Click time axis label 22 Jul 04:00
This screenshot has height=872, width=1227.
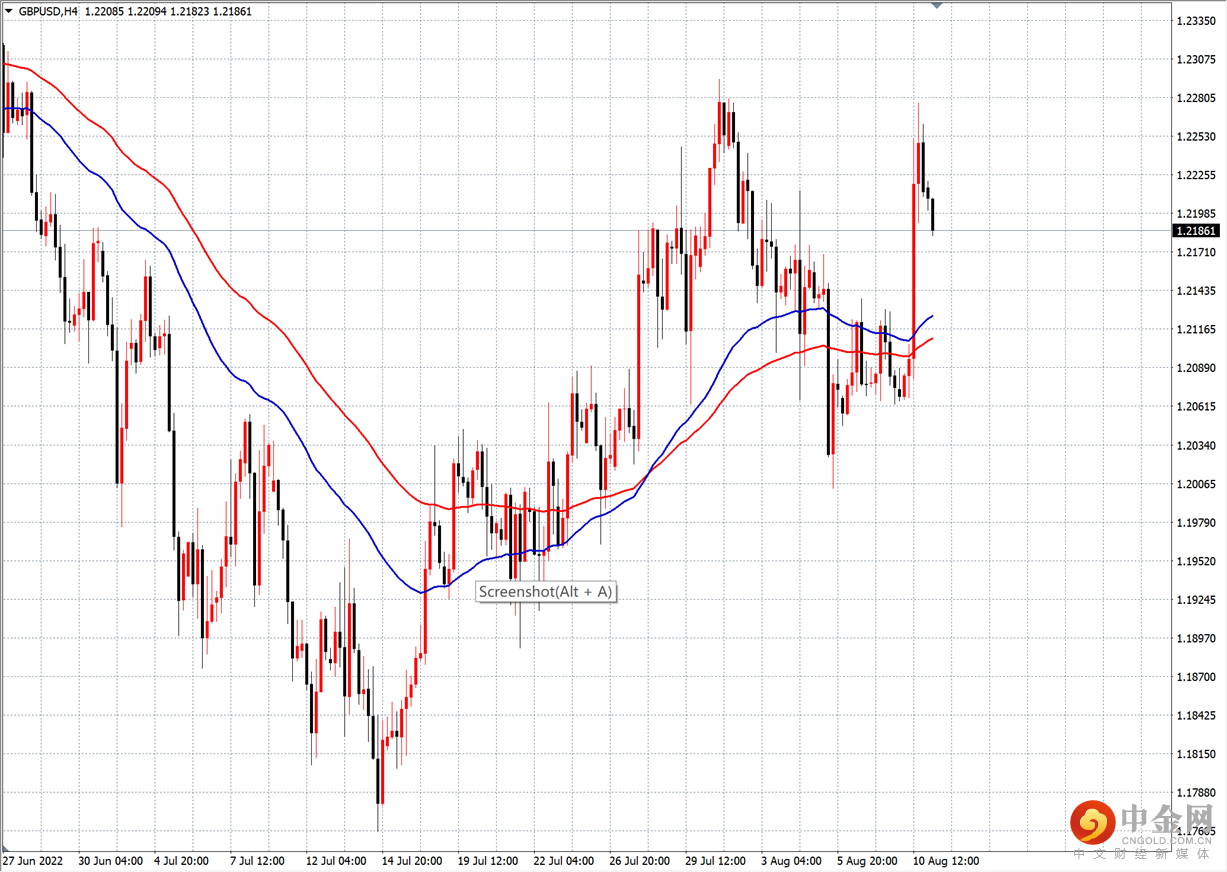click(x=564, y=861)
